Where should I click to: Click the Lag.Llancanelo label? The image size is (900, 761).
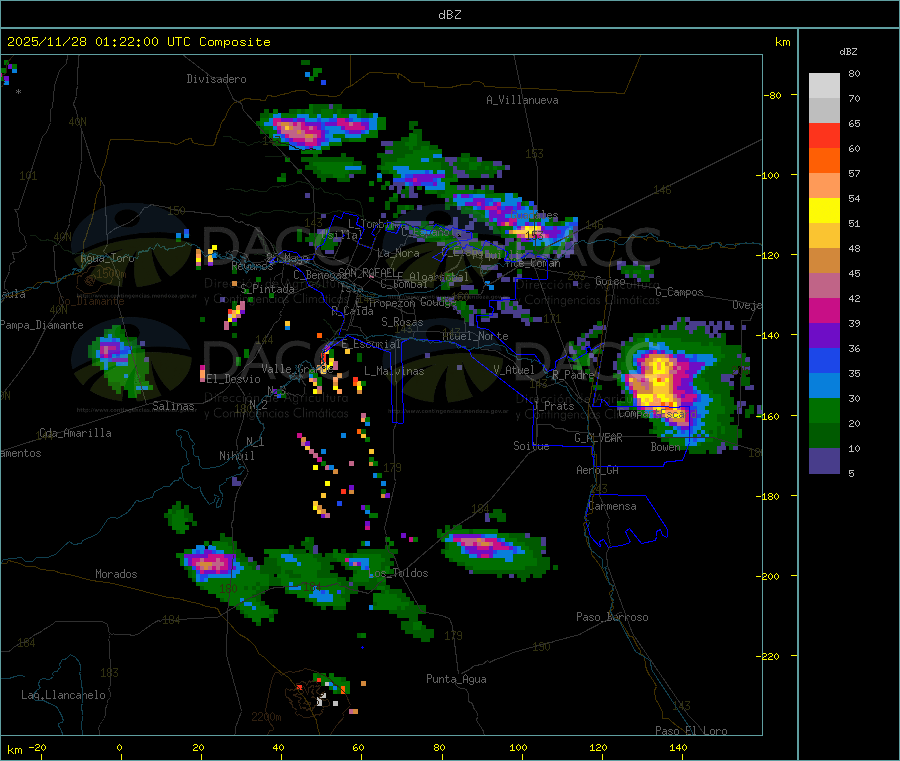tap(63, 695)
